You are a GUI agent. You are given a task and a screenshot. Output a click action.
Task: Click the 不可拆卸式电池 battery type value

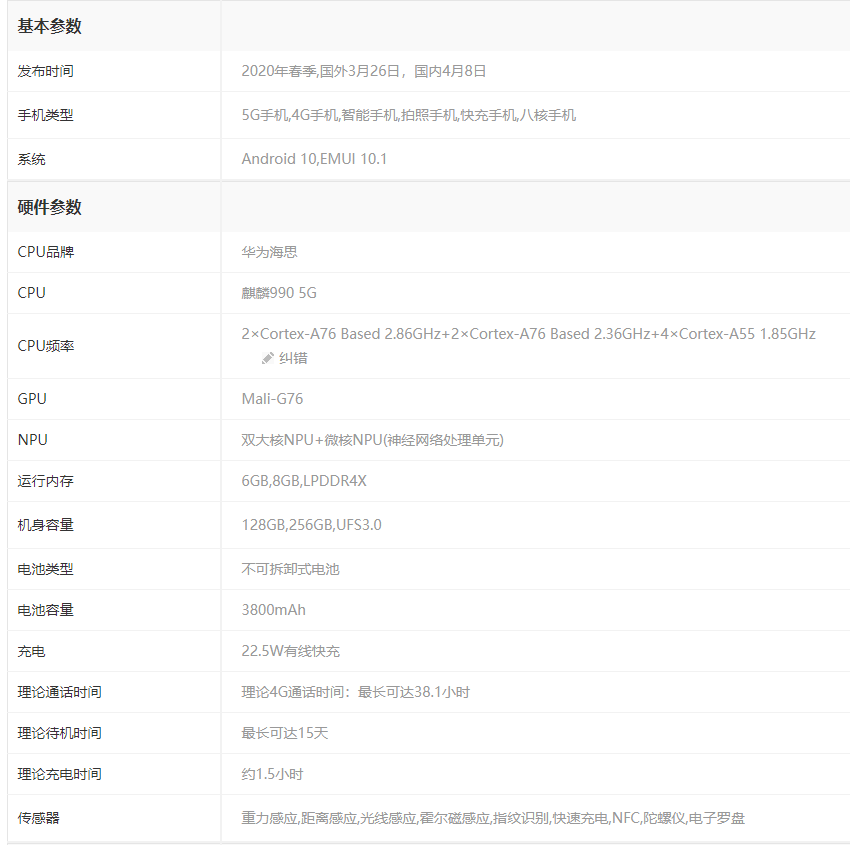point(290,569)
